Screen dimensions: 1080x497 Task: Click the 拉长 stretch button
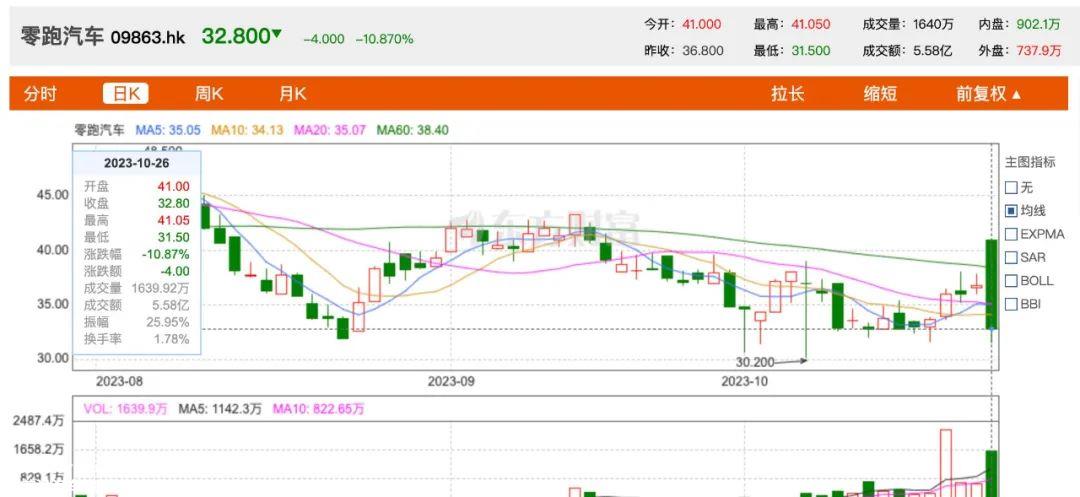pos(788,94)
